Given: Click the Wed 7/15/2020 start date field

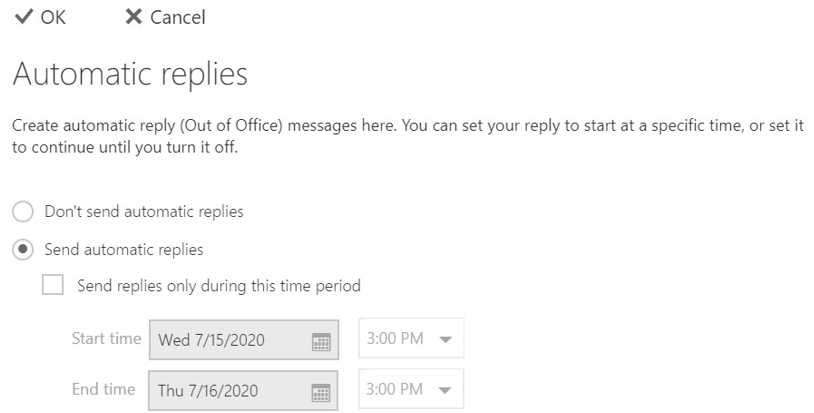Looking at the screenshot, I should [x=244, y=340].
